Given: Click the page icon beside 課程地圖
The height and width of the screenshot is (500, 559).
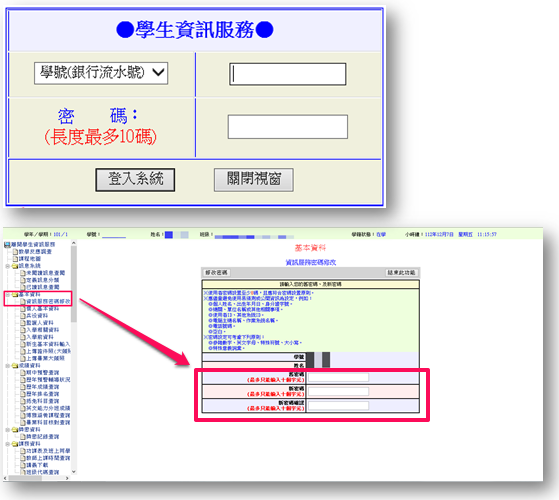Looking at the screenshot, I should coord(15,259).
